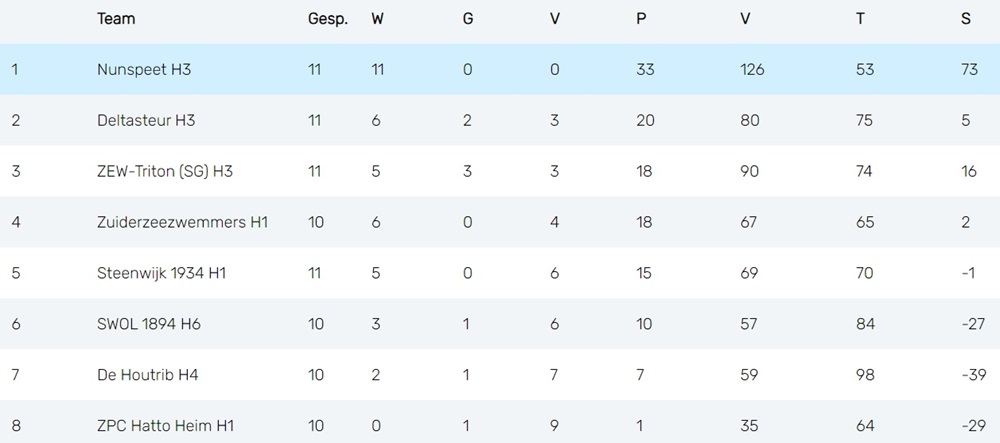This screenshot has height=443, width=1000.
Task: Click the Nunspeet H3 team name
Action: (x=143, y=69)
